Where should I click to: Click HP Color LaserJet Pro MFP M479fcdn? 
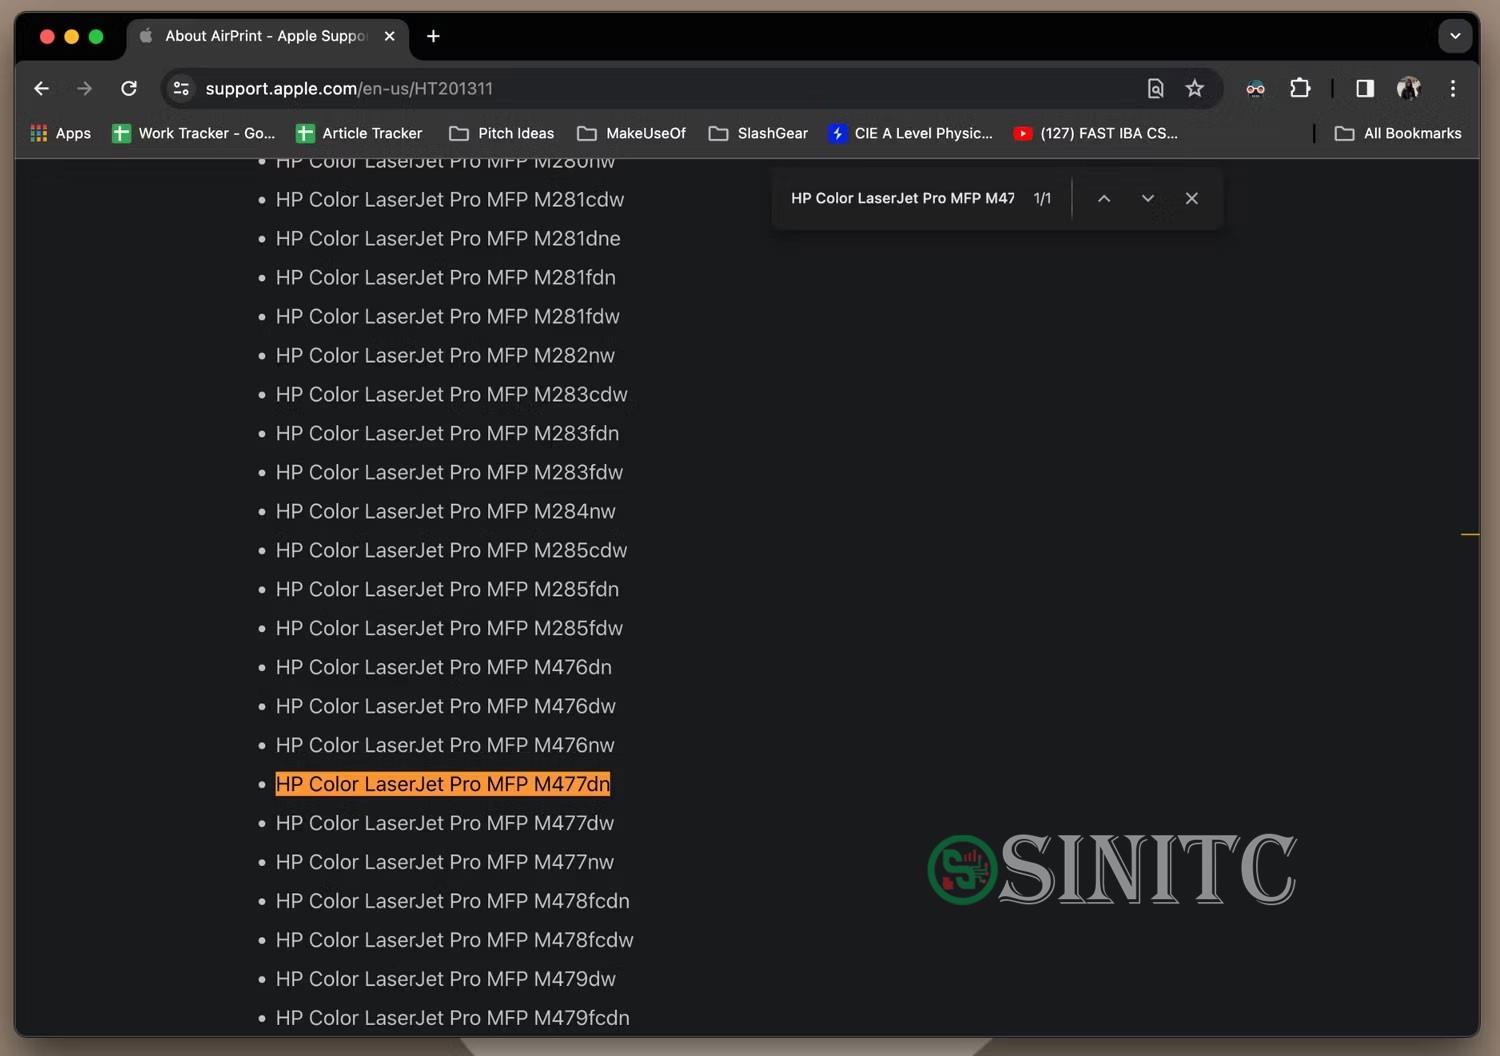453,1019
